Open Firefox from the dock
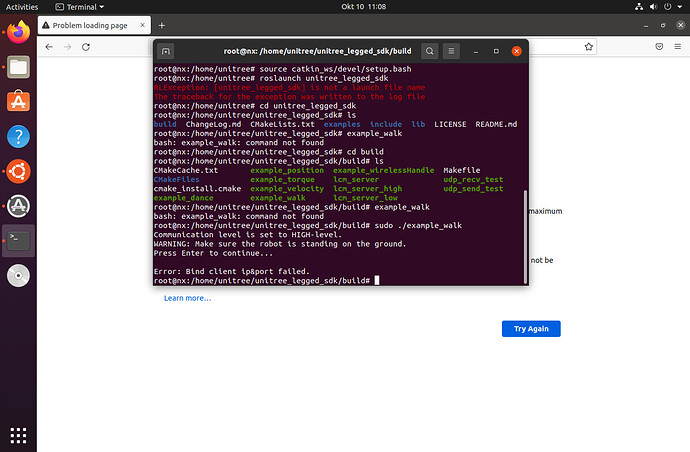The height and width of the screenshot is (452, 690). tap(18, 32)
